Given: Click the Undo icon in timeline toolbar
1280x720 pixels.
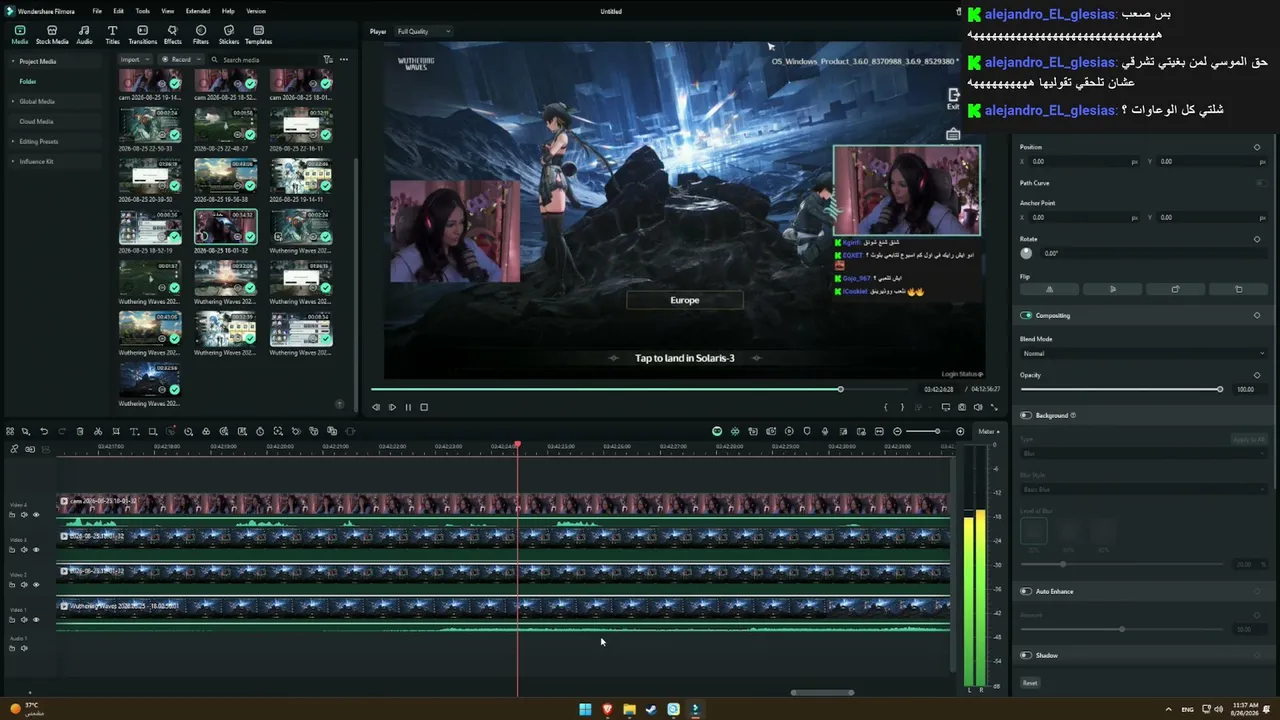Looking at the screenshot, I should click(44, 431).
